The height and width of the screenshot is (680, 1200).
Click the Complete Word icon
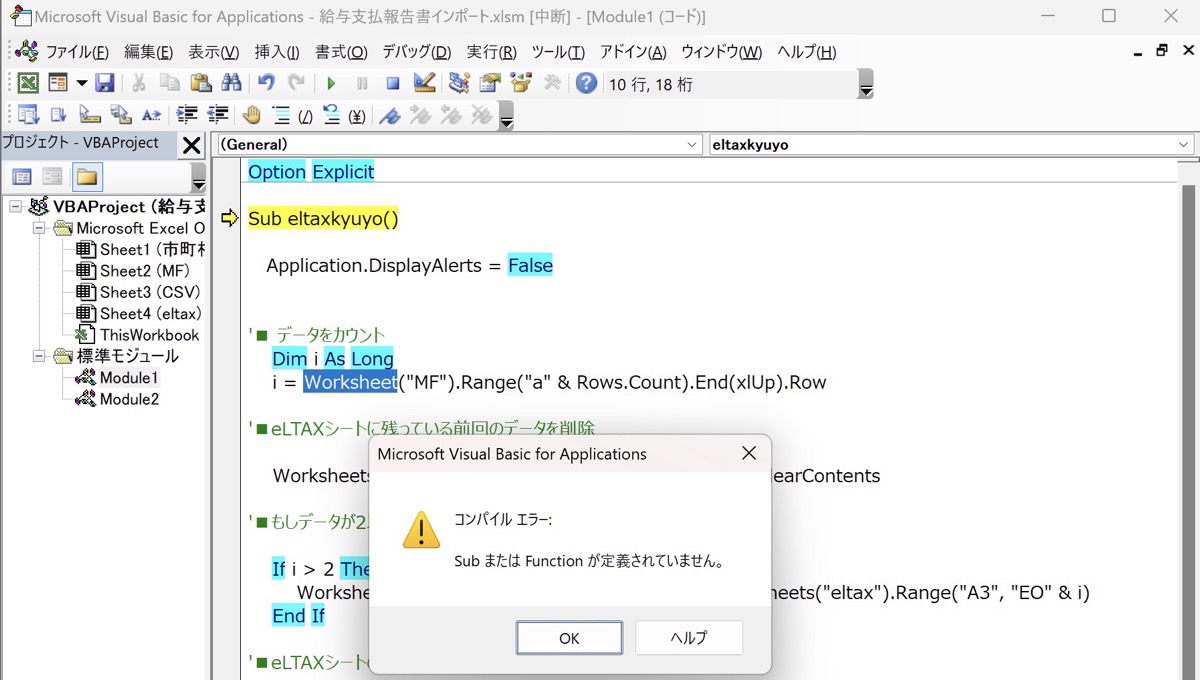coord(151,115)
